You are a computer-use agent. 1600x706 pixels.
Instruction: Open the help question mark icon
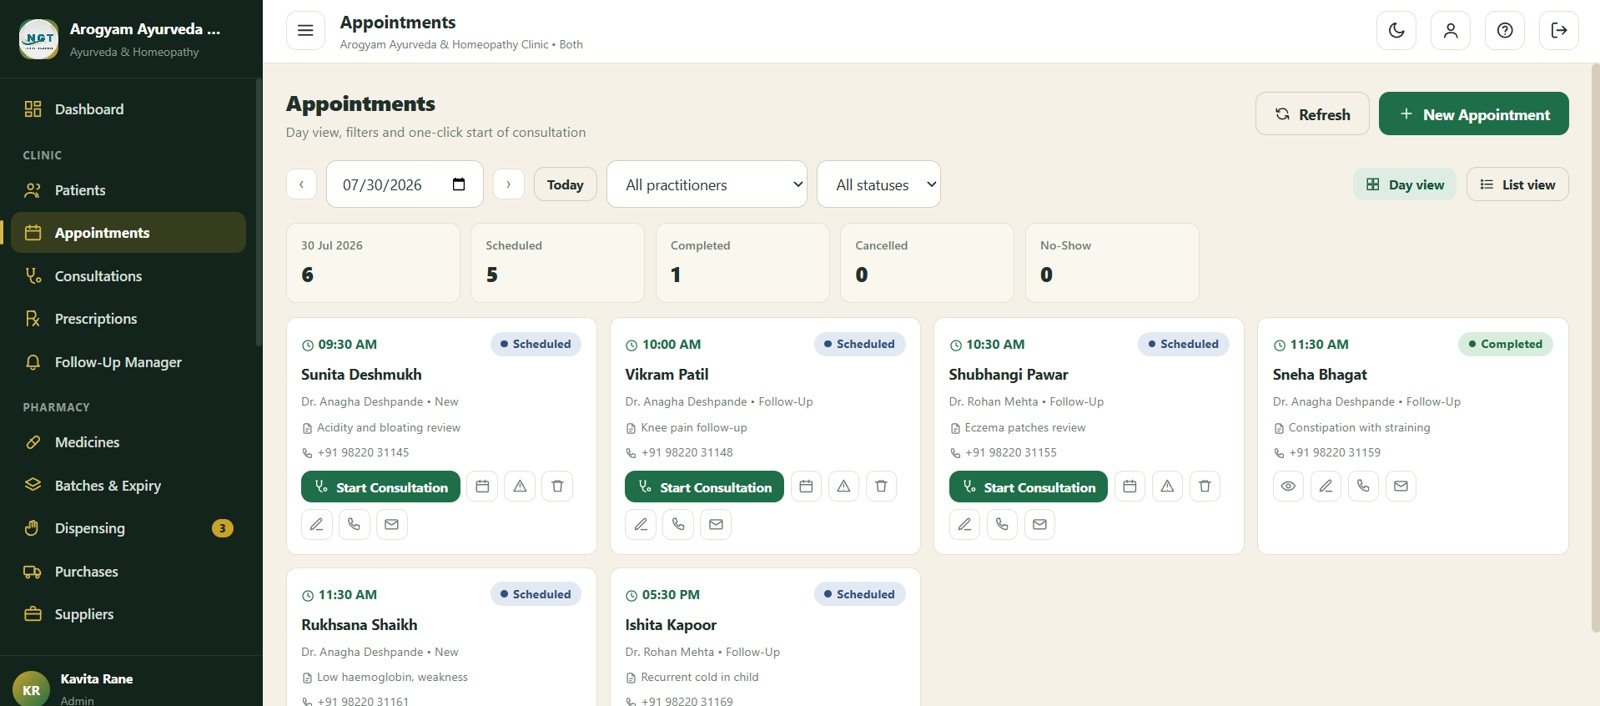pos(1504,30)
